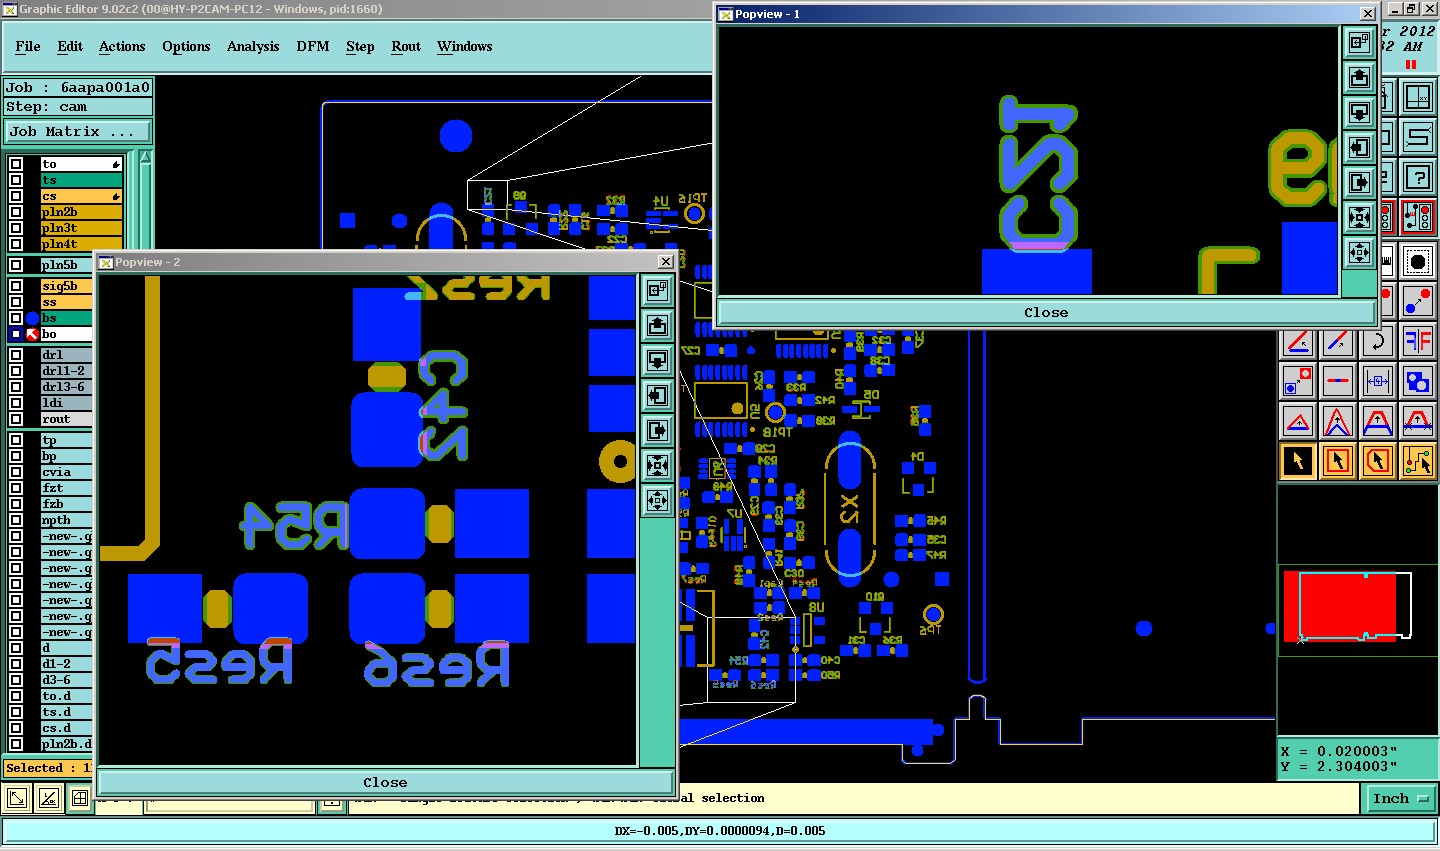Click Popview 1 pan right icon
The image size is (1440, 851).
1359,182
